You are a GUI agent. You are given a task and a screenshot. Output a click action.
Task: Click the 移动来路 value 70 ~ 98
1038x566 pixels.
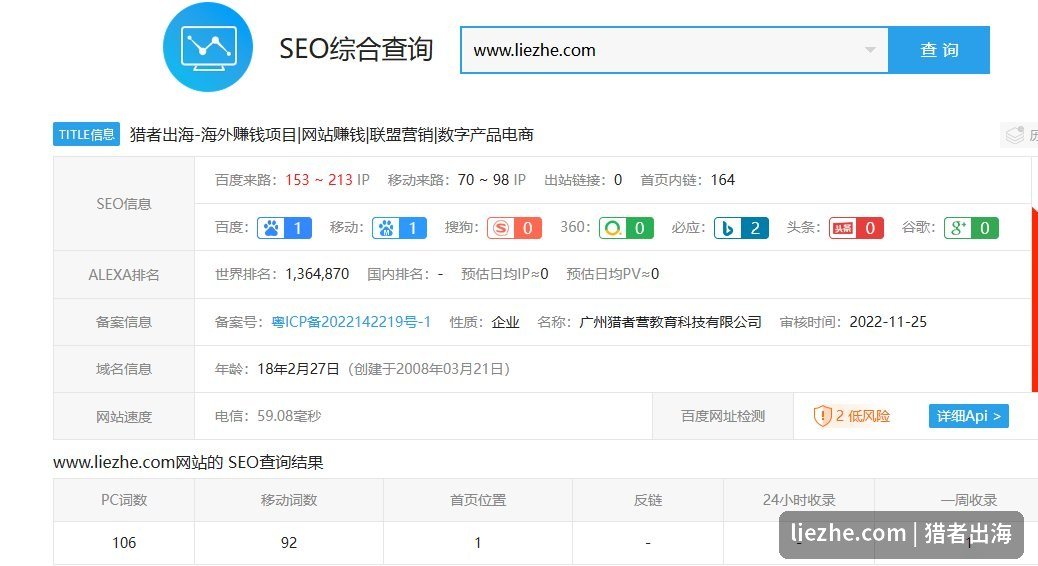[483, 180]
